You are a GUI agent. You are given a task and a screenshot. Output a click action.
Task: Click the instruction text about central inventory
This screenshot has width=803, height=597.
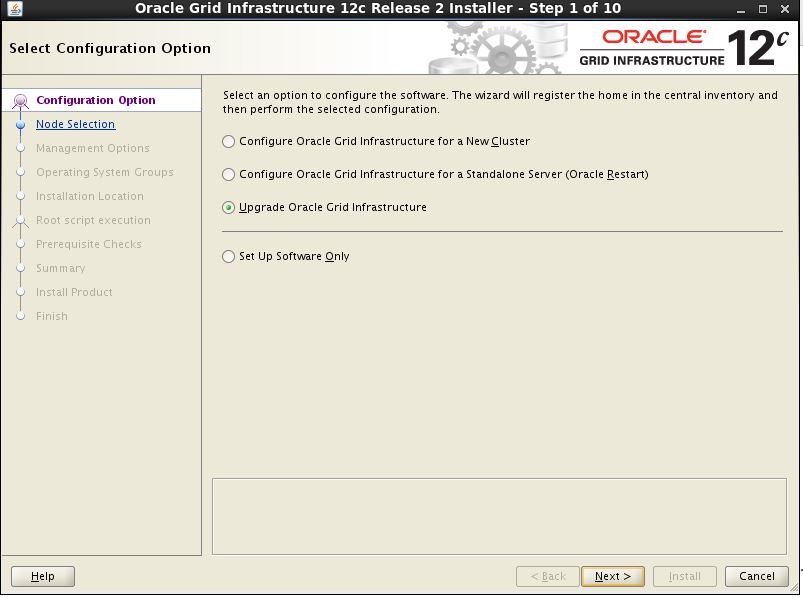pyautogui.click(x=500, y=102)
